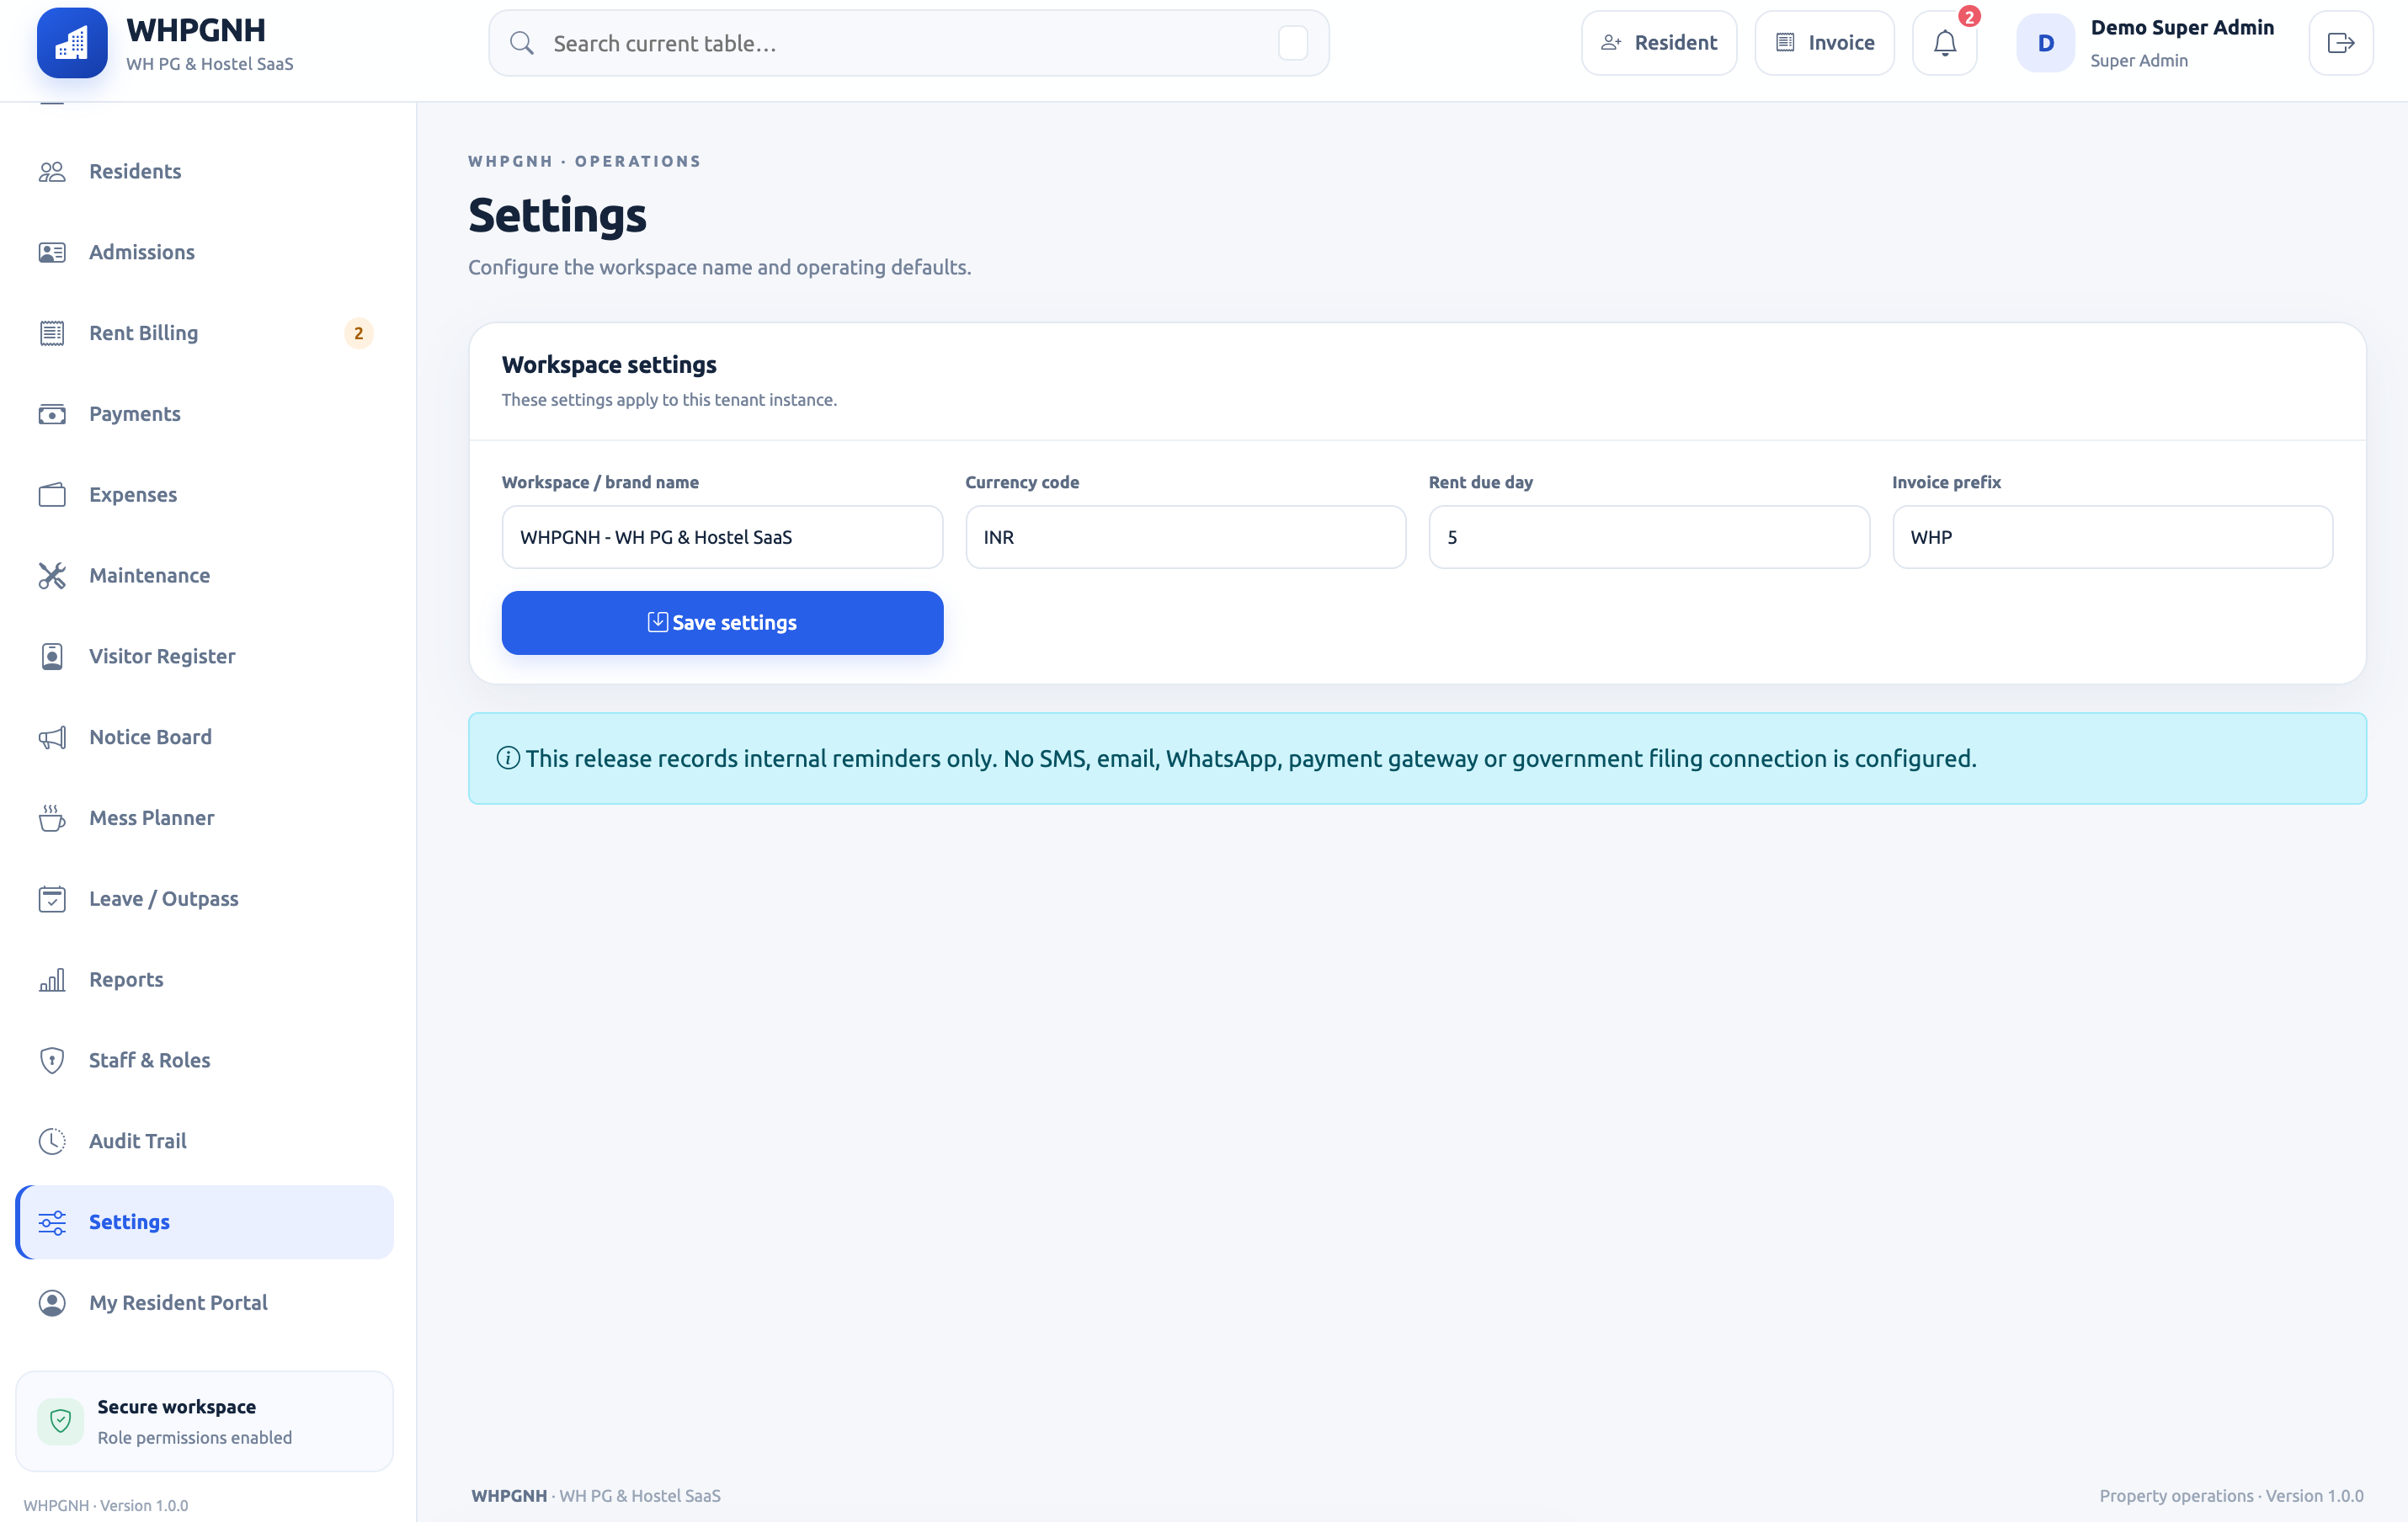This screenshot has width=2408, height=1522.
Task: Focus the Search current table field
Action: tap(908, 43)
